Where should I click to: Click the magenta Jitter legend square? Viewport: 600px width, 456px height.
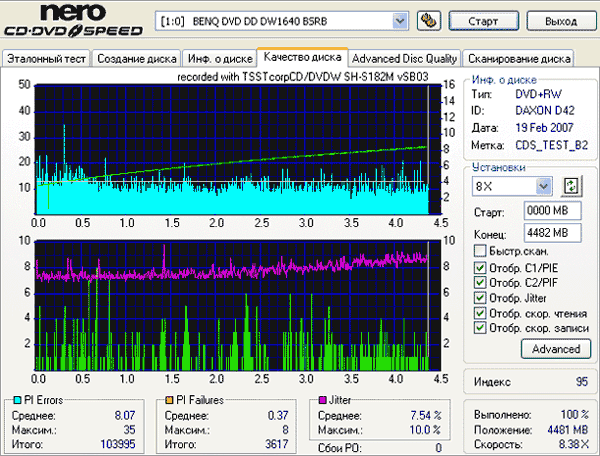pos(322,400)
